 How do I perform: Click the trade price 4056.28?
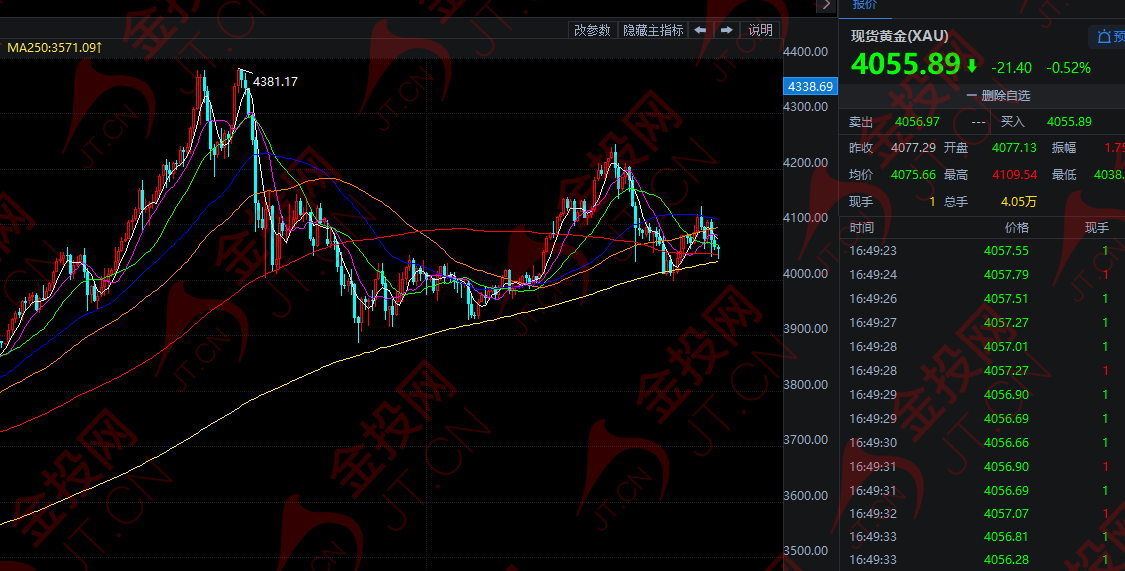click(1006, 560)
